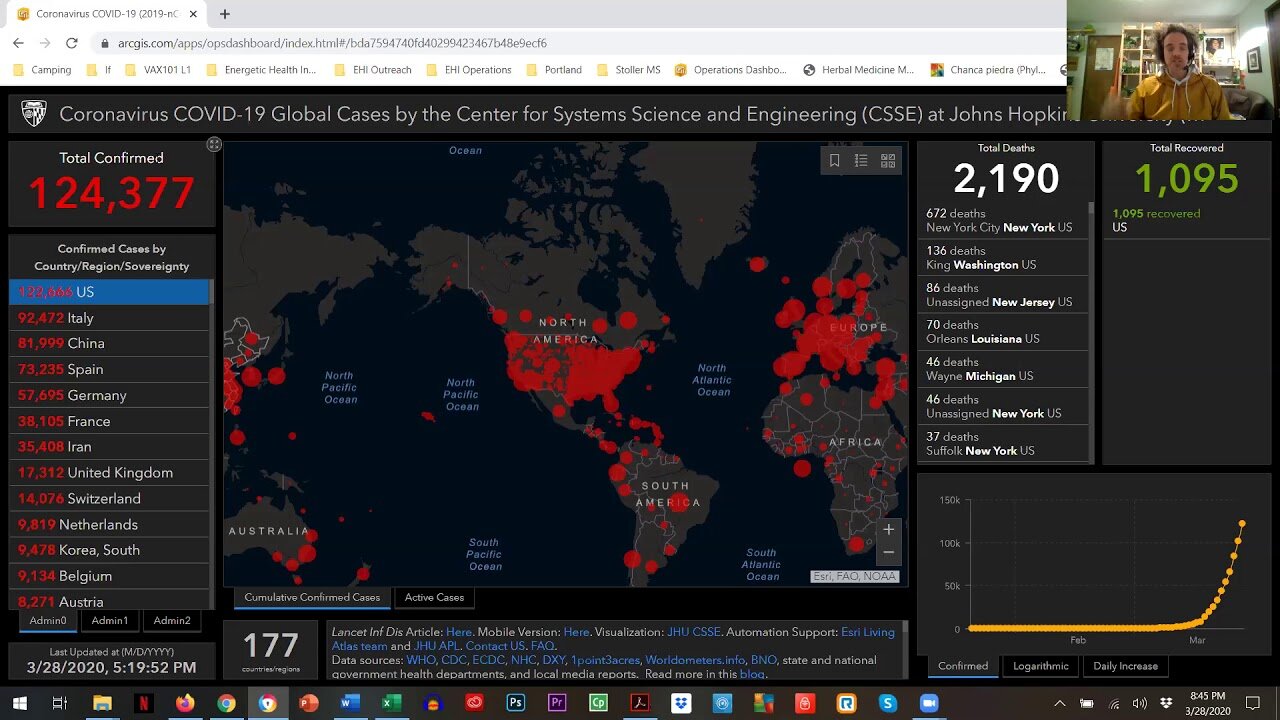Open Adobe Acrobat from the taskbar
The width and height of the screenshot is (1280, 720).
(640, 703)
